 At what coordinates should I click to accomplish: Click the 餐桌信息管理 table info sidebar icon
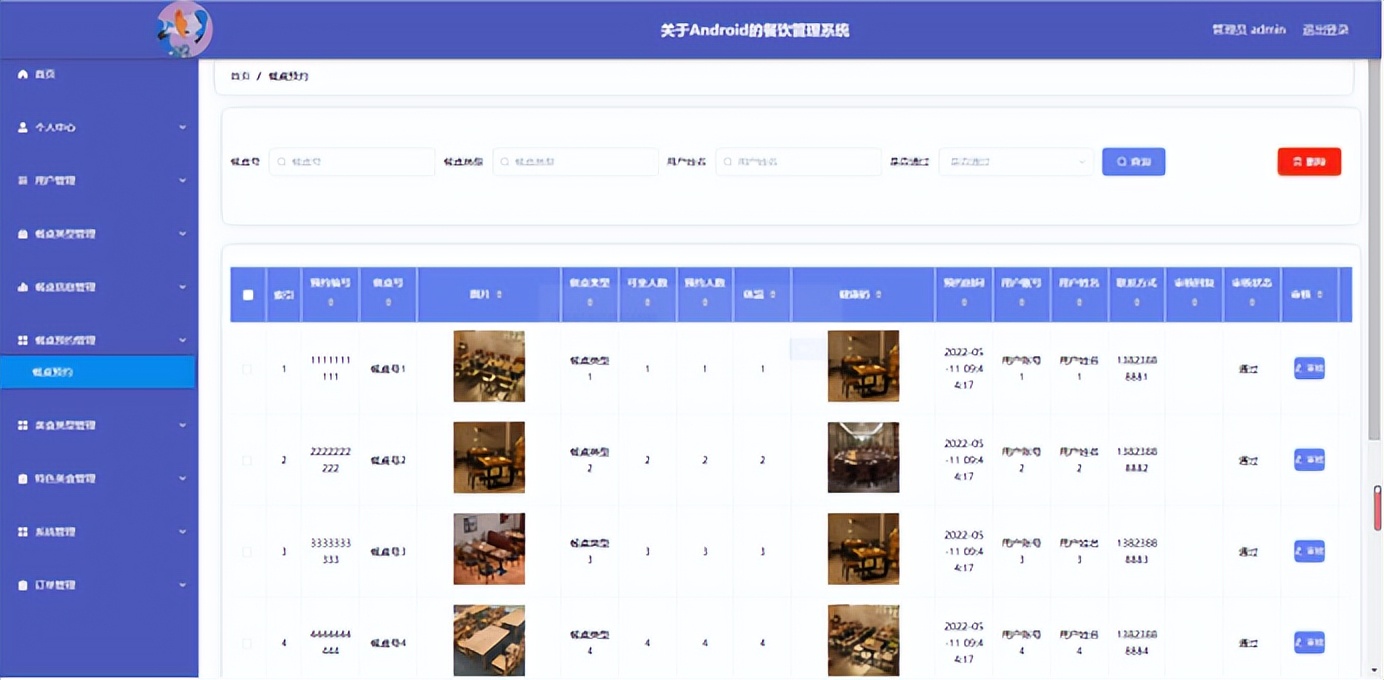pos(24,287)
